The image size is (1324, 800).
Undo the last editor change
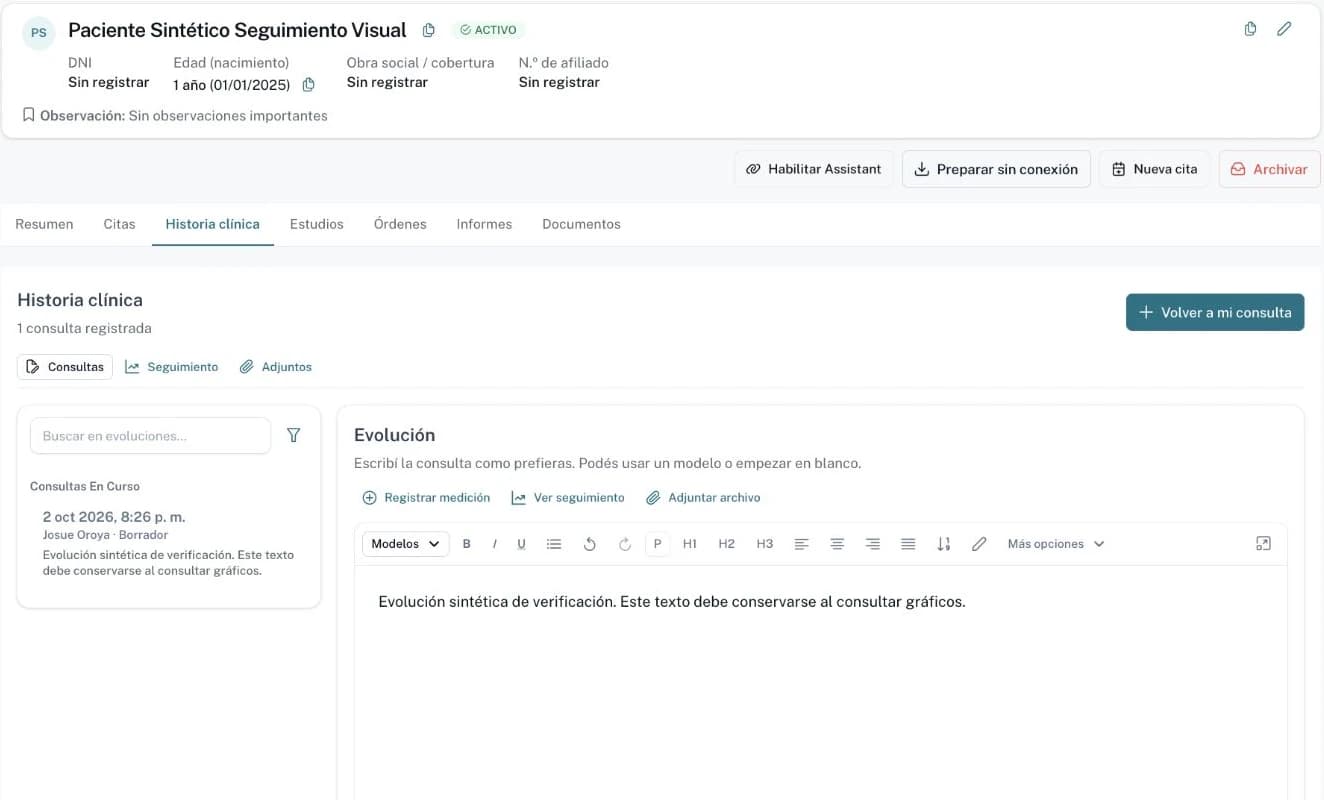point(590,544)
